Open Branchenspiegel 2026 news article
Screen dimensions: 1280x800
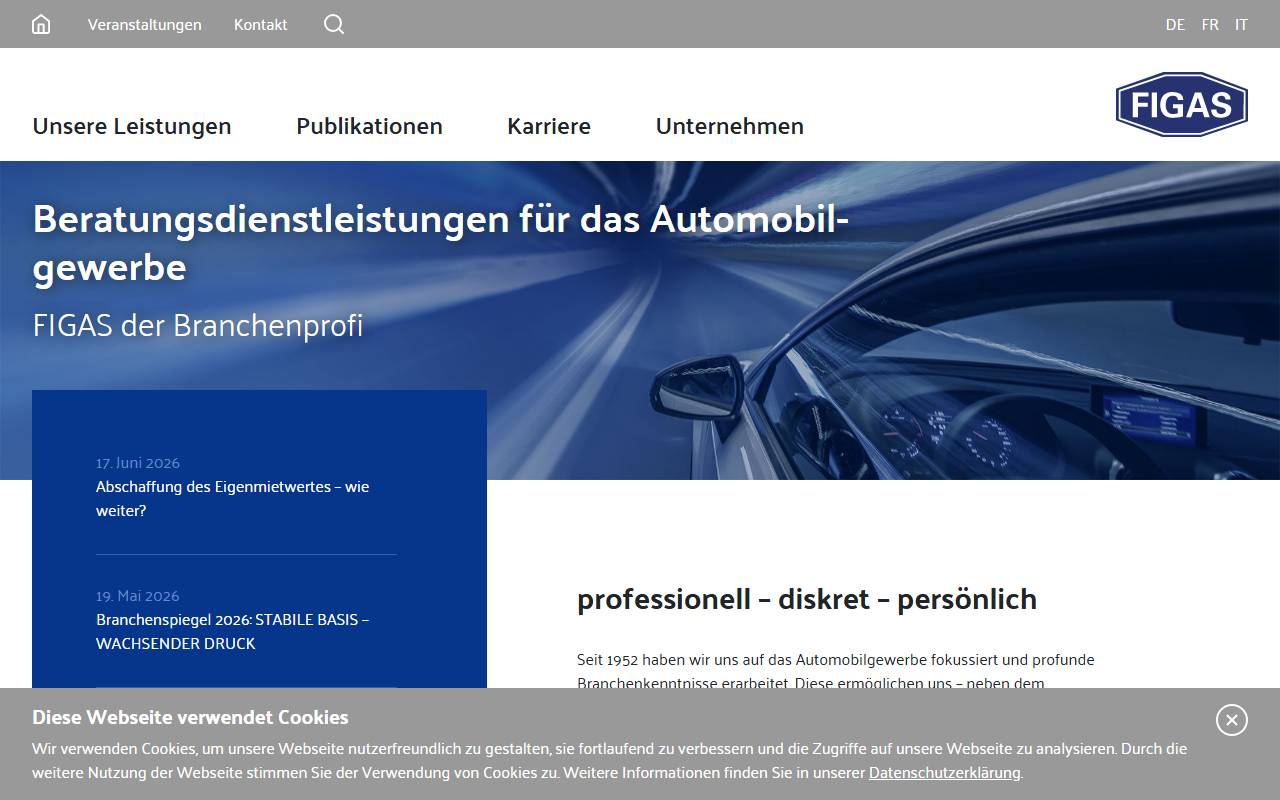click(233, 632)
